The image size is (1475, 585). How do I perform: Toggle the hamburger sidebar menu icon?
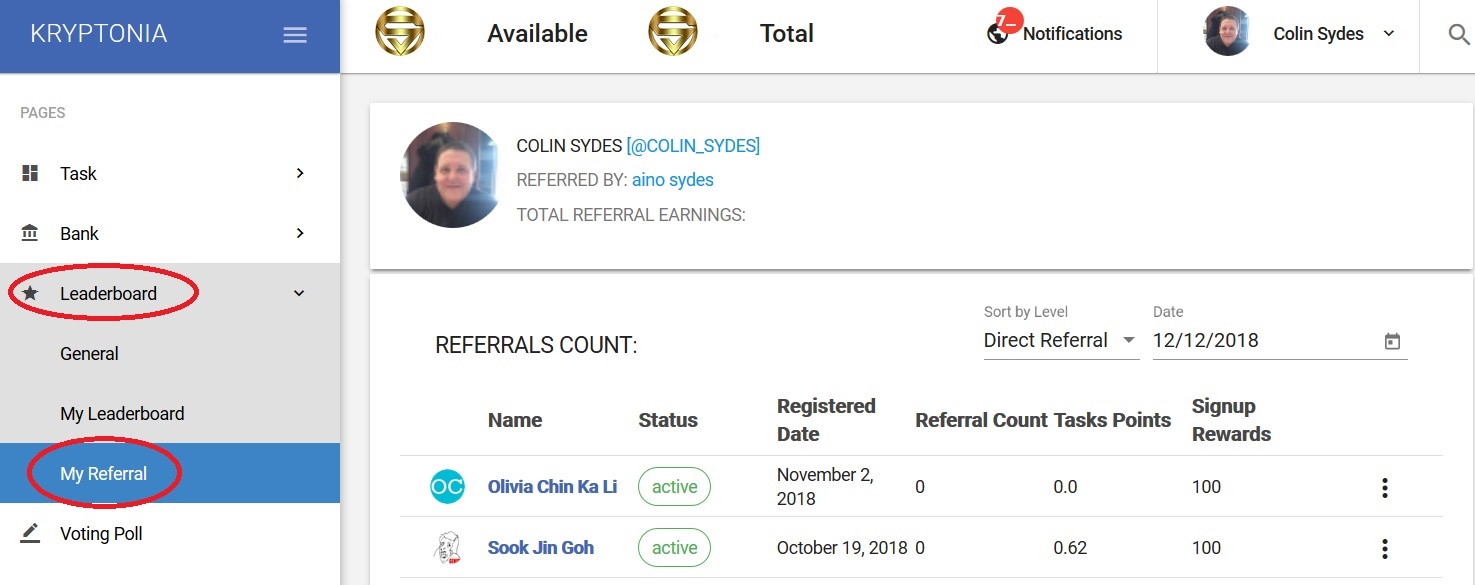pos(295,35)
